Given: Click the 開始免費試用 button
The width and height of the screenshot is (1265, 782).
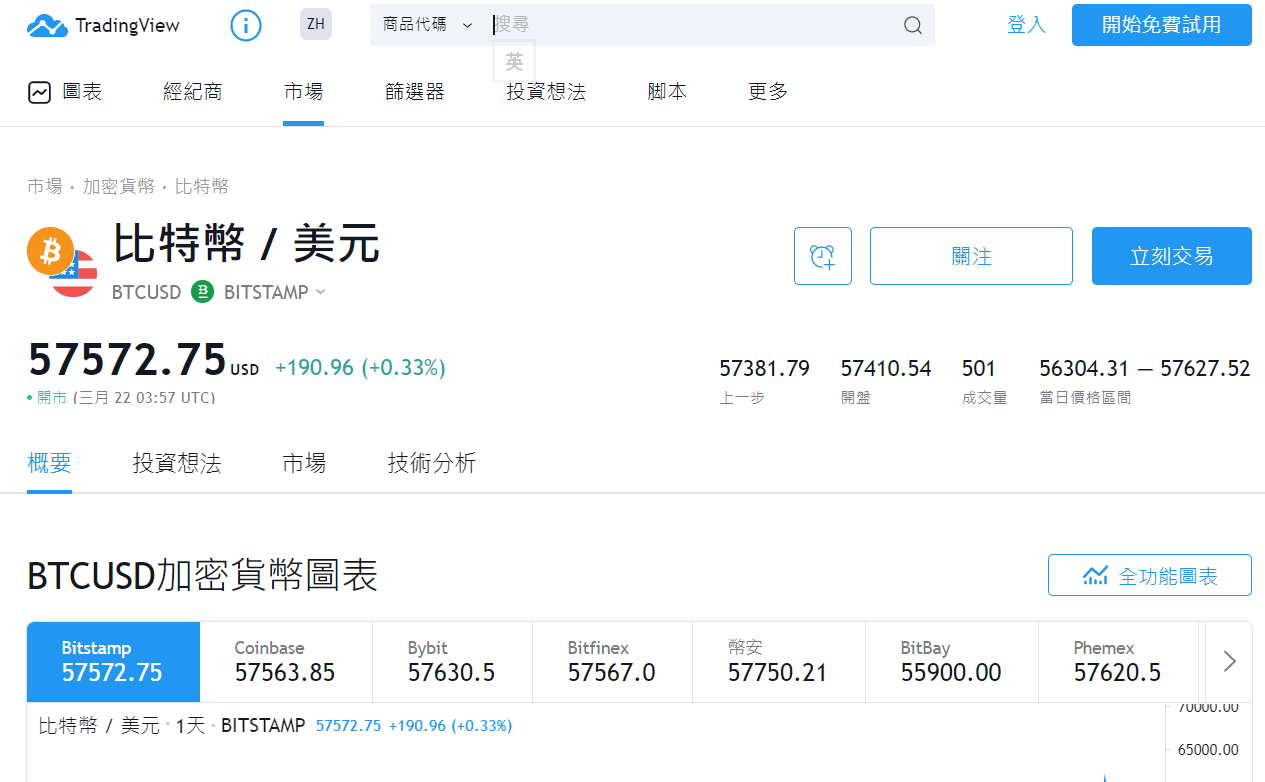Looking at the screenshot, I should (1162, 25).
